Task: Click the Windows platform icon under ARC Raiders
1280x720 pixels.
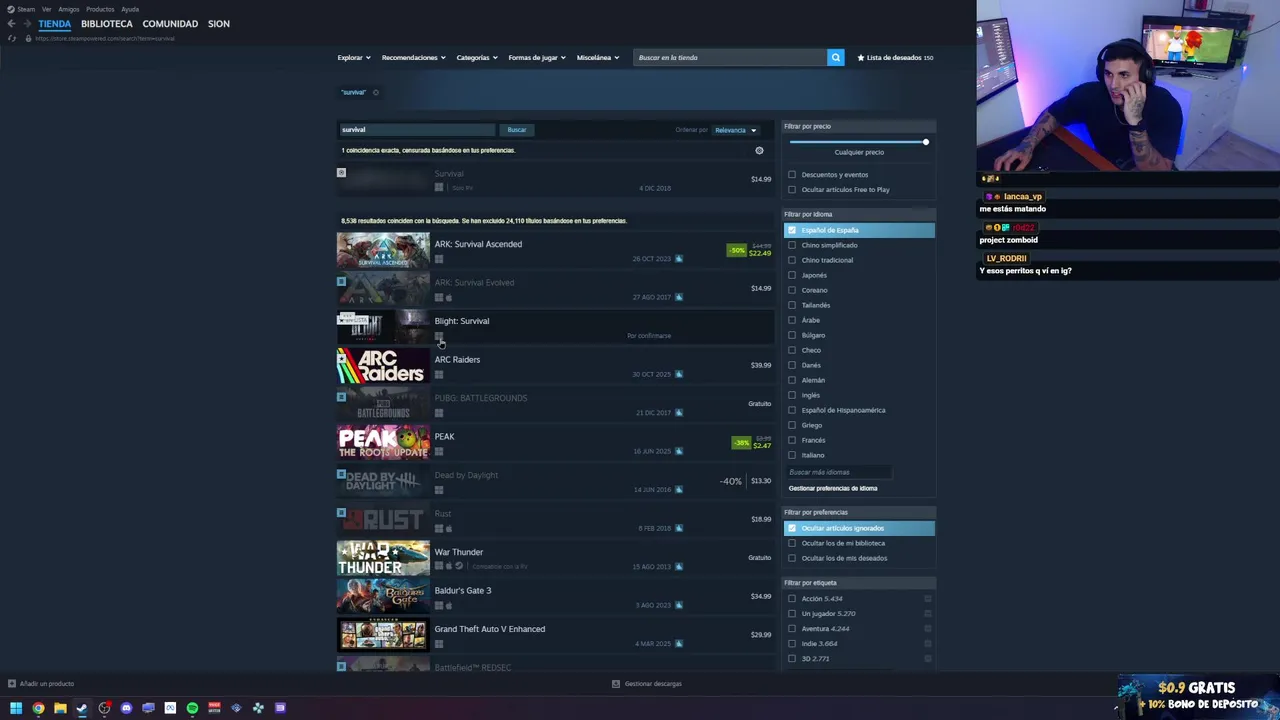Action: (438, 374)
